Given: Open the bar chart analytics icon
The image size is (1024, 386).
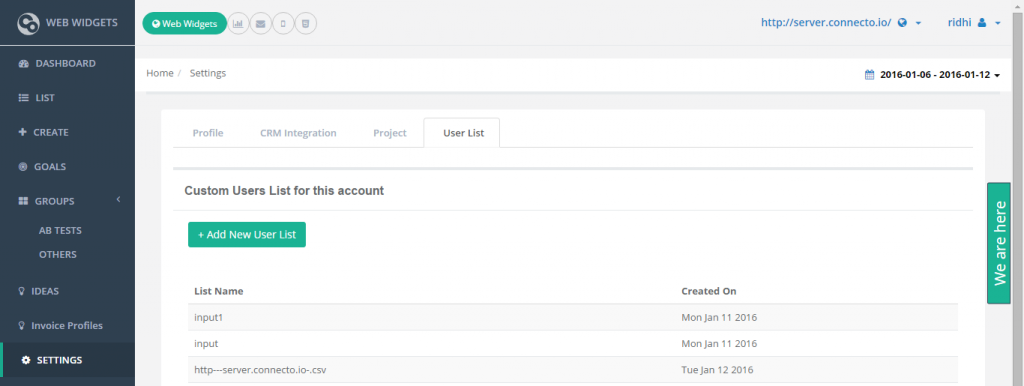Looking at the screenshot, I should pyautogui.click(x=238, y=24).
